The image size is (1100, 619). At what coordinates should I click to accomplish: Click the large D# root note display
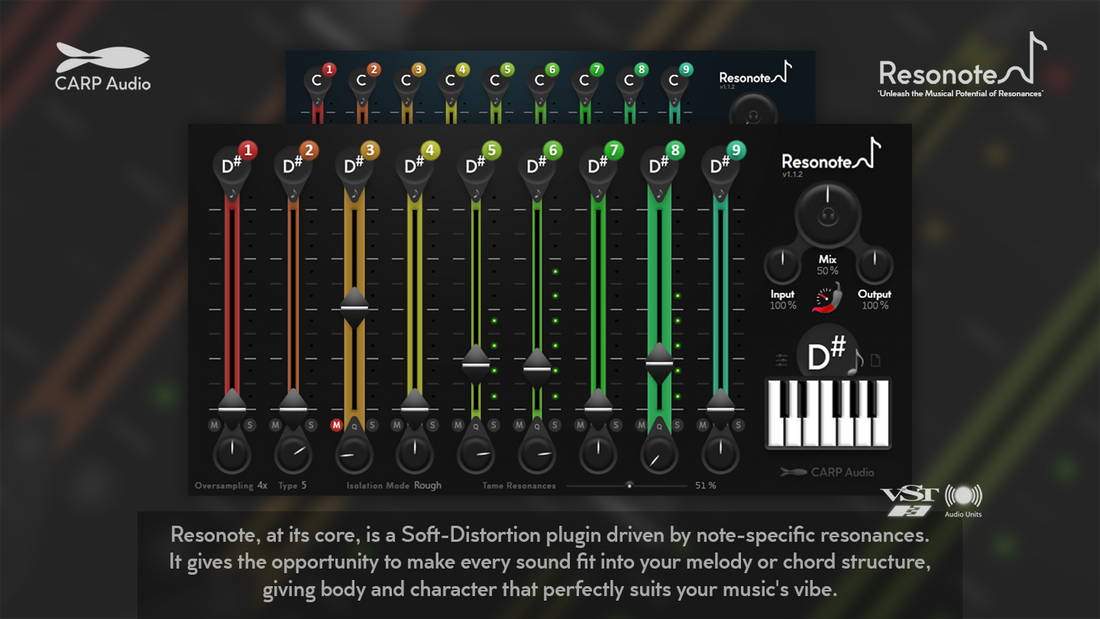[826, 355]
